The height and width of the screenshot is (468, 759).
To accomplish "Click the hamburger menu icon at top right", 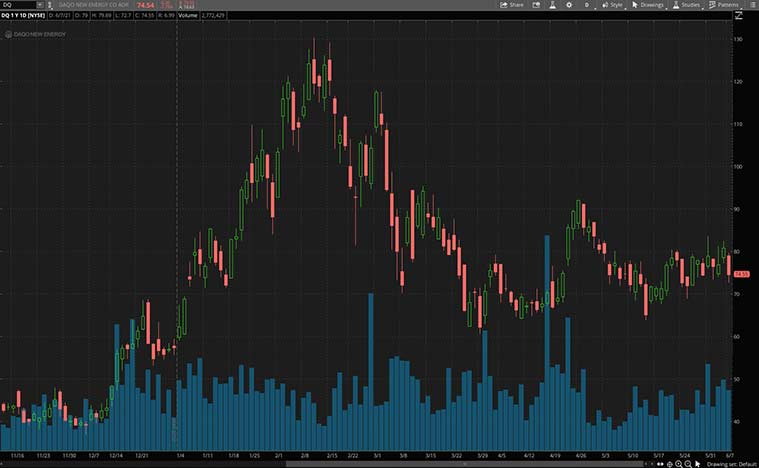I will [751, 5].
